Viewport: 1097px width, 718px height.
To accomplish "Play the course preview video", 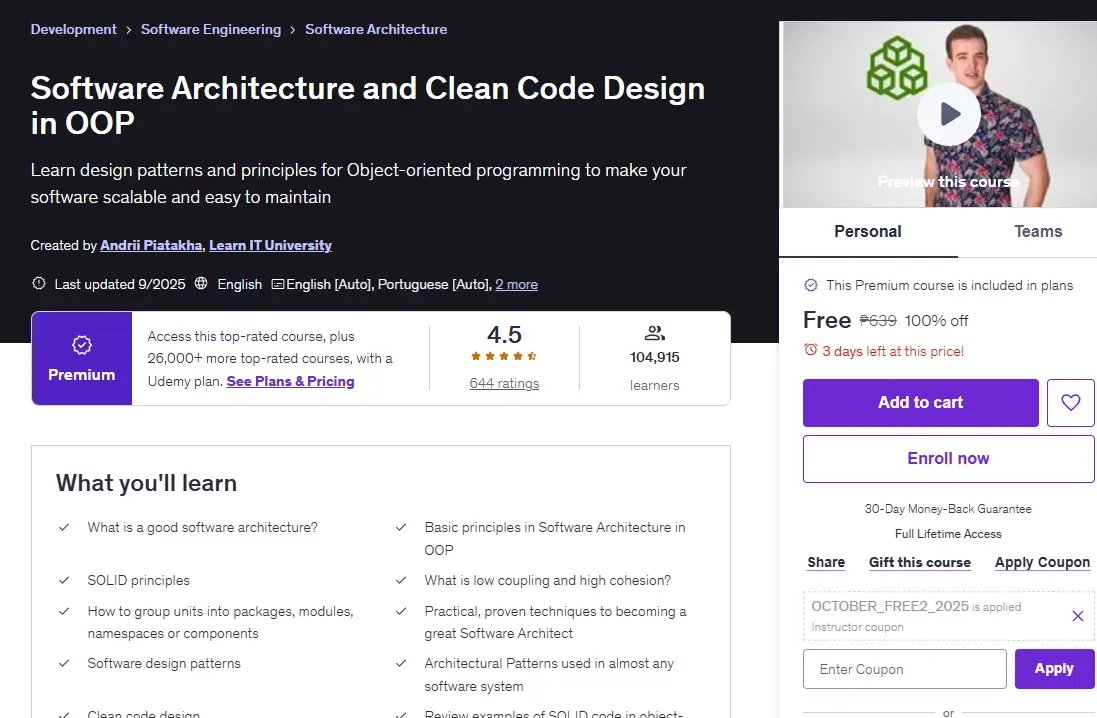I will (949, 114).
